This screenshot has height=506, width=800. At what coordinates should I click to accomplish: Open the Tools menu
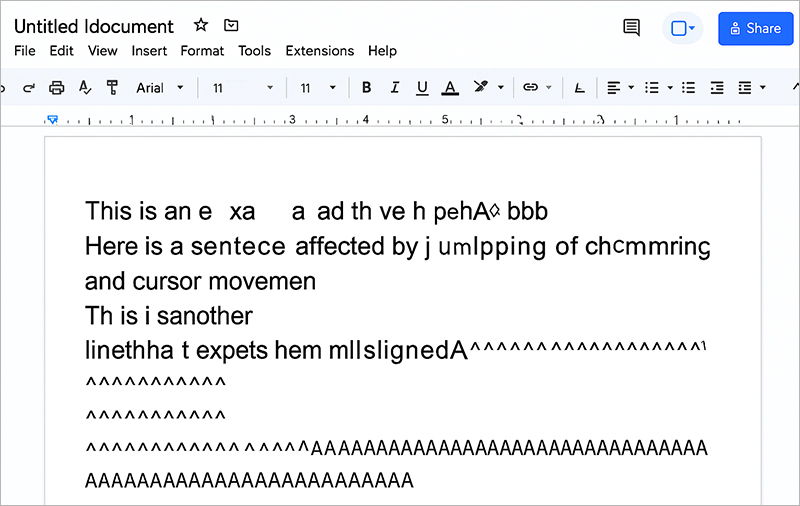click(x=254, y=51)
